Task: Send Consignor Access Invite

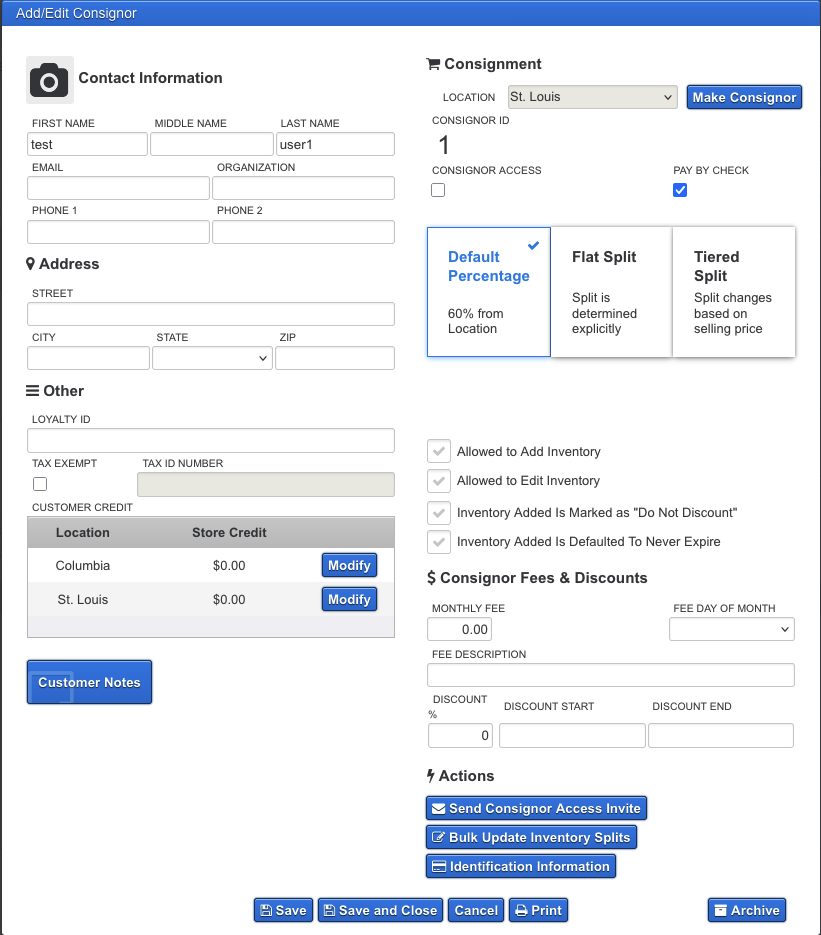Action: coord(536,808)
